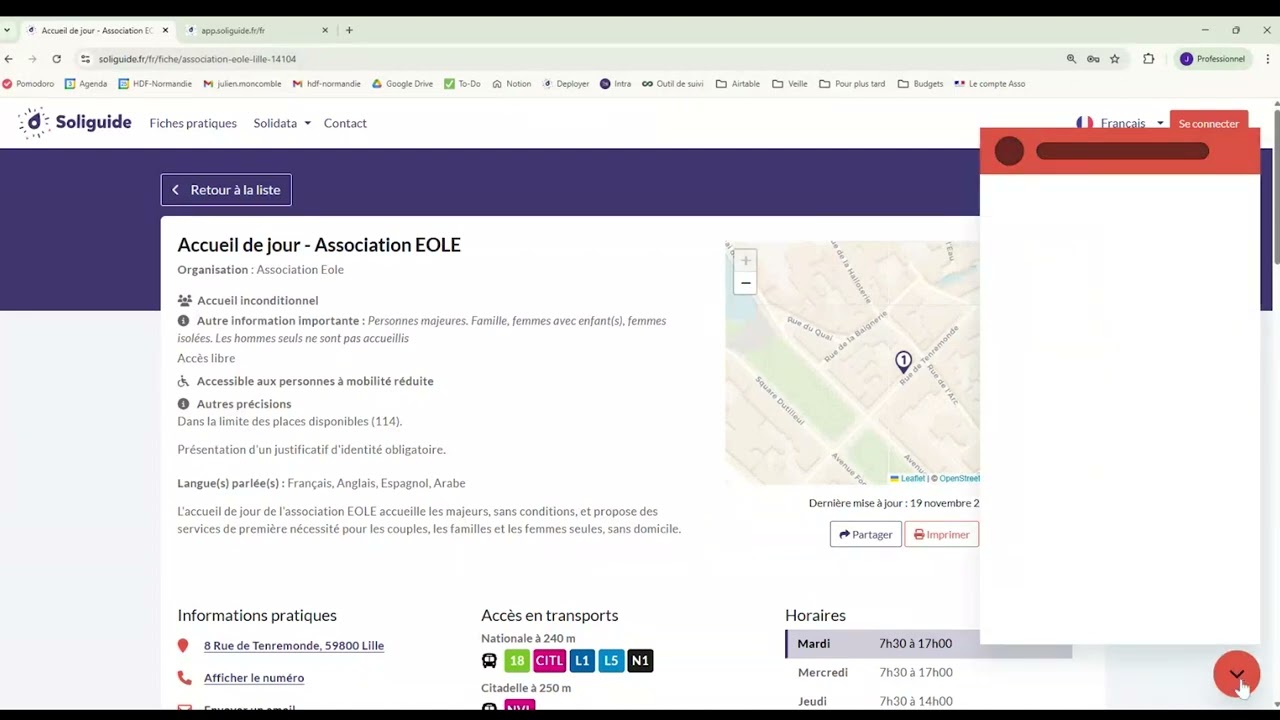Open the Budgets bookmarks folder
This screenshot has height=720, width=1280.
tap(921, 84)
